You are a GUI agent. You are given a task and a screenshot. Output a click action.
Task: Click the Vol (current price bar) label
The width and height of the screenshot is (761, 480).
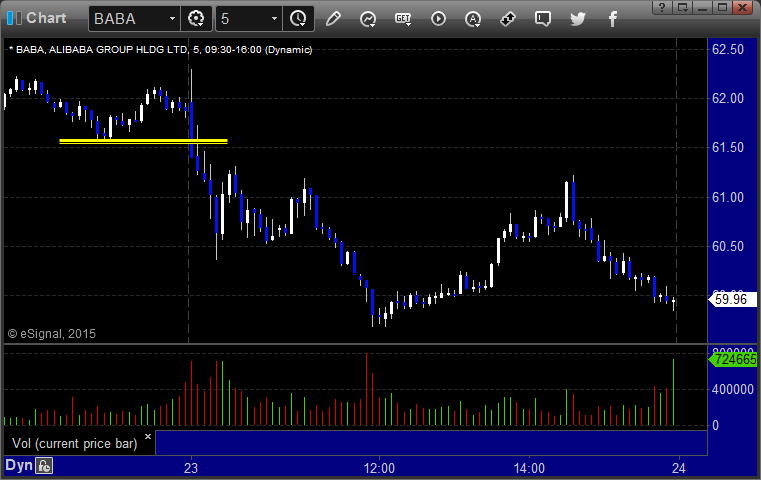pos(75,444)
